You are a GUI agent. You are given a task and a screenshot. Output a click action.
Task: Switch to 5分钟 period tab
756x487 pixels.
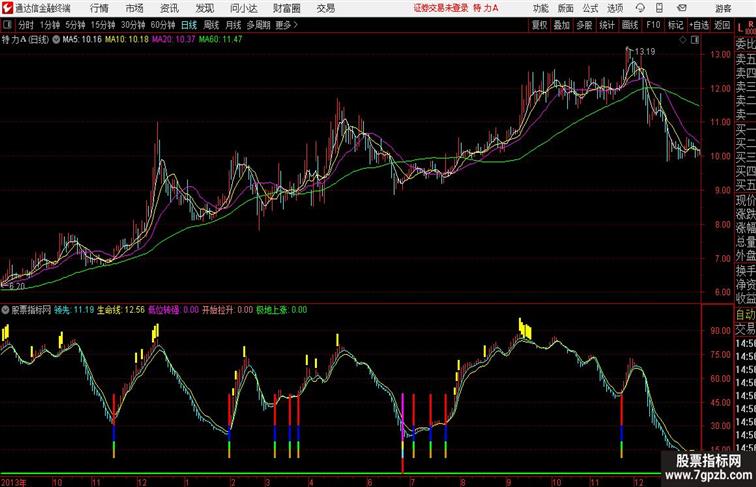click(75, 25)
